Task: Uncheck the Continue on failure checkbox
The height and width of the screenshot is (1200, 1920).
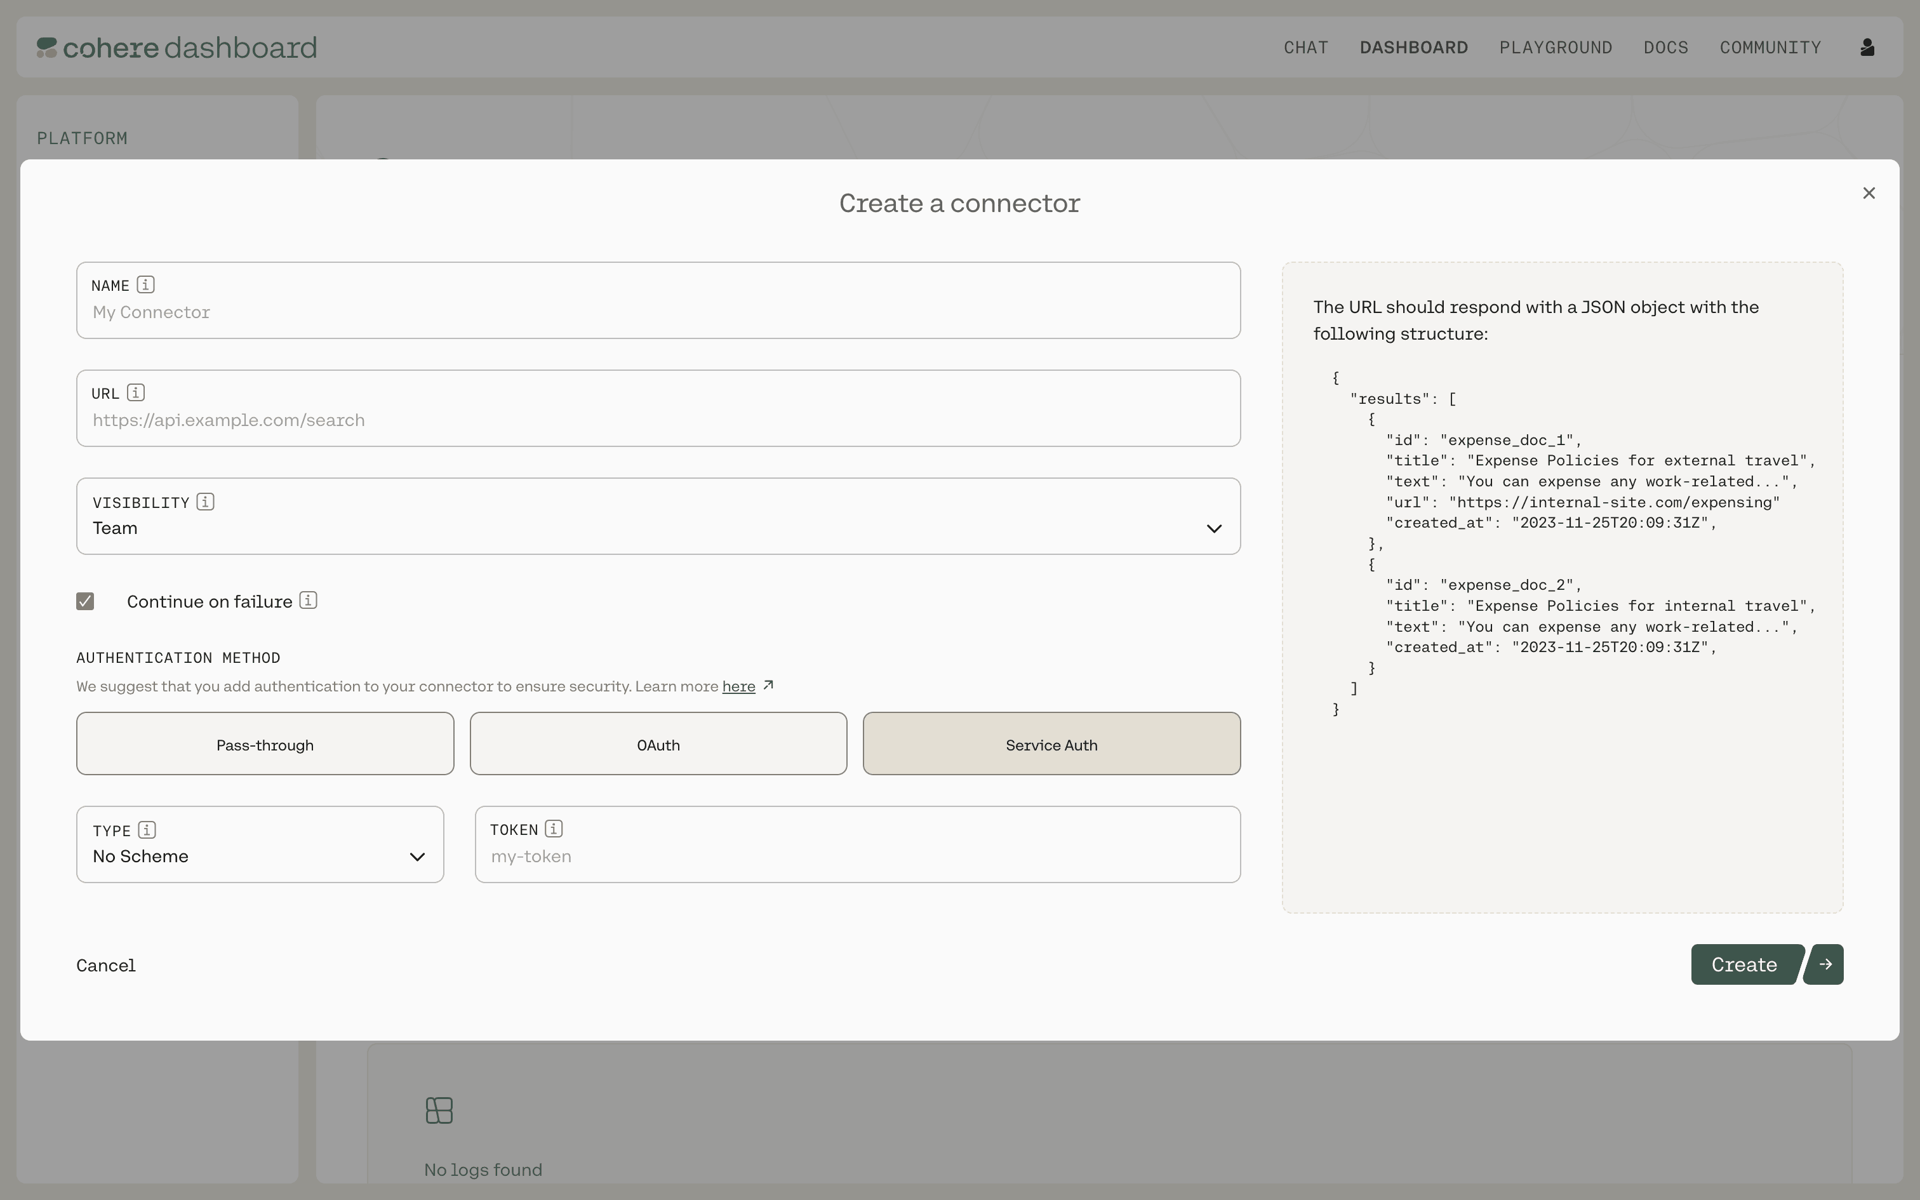Action: [85, 601]
